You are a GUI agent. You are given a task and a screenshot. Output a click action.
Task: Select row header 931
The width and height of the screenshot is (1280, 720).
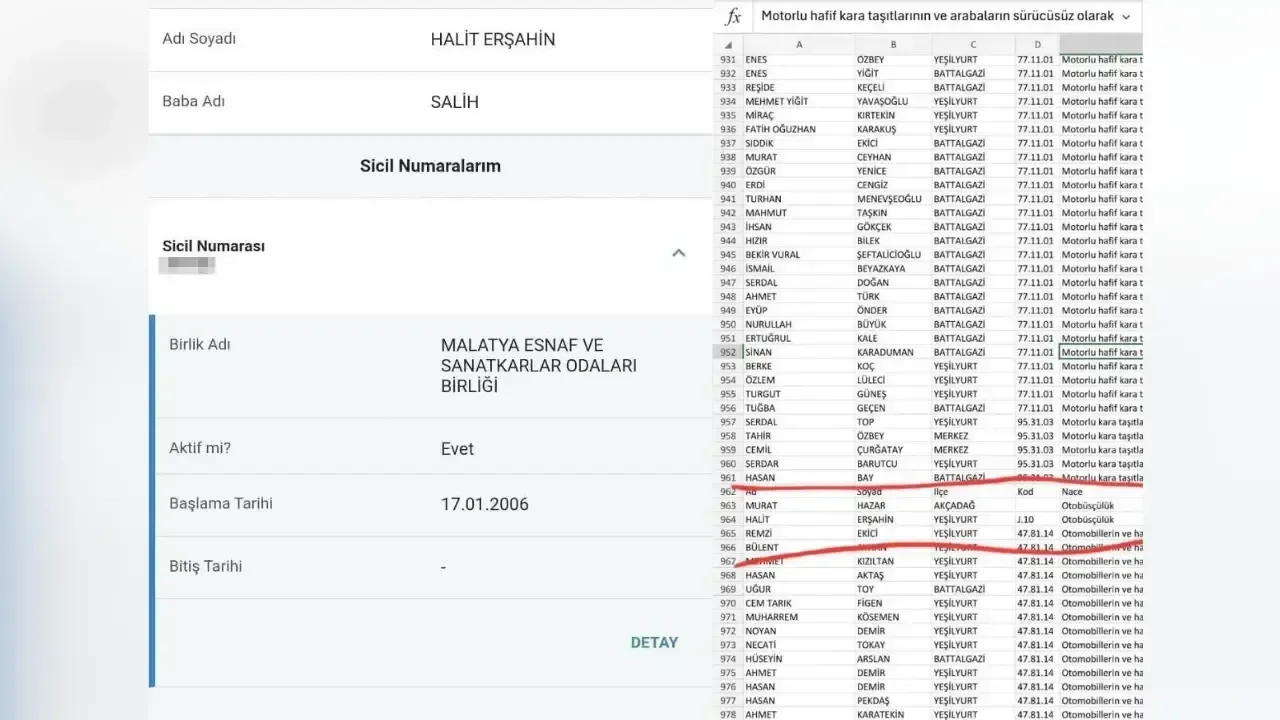tap(727, 60)
